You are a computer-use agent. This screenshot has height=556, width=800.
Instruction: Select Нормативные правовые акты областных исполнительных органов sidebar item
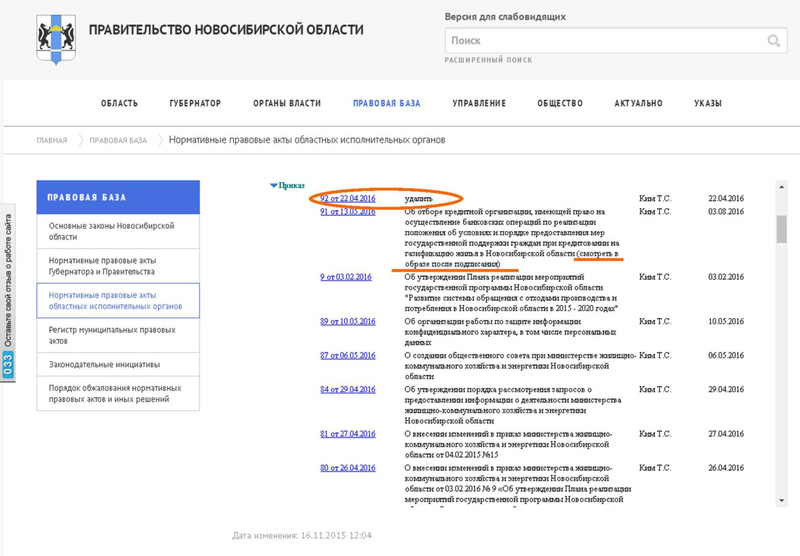pos(118,300)
